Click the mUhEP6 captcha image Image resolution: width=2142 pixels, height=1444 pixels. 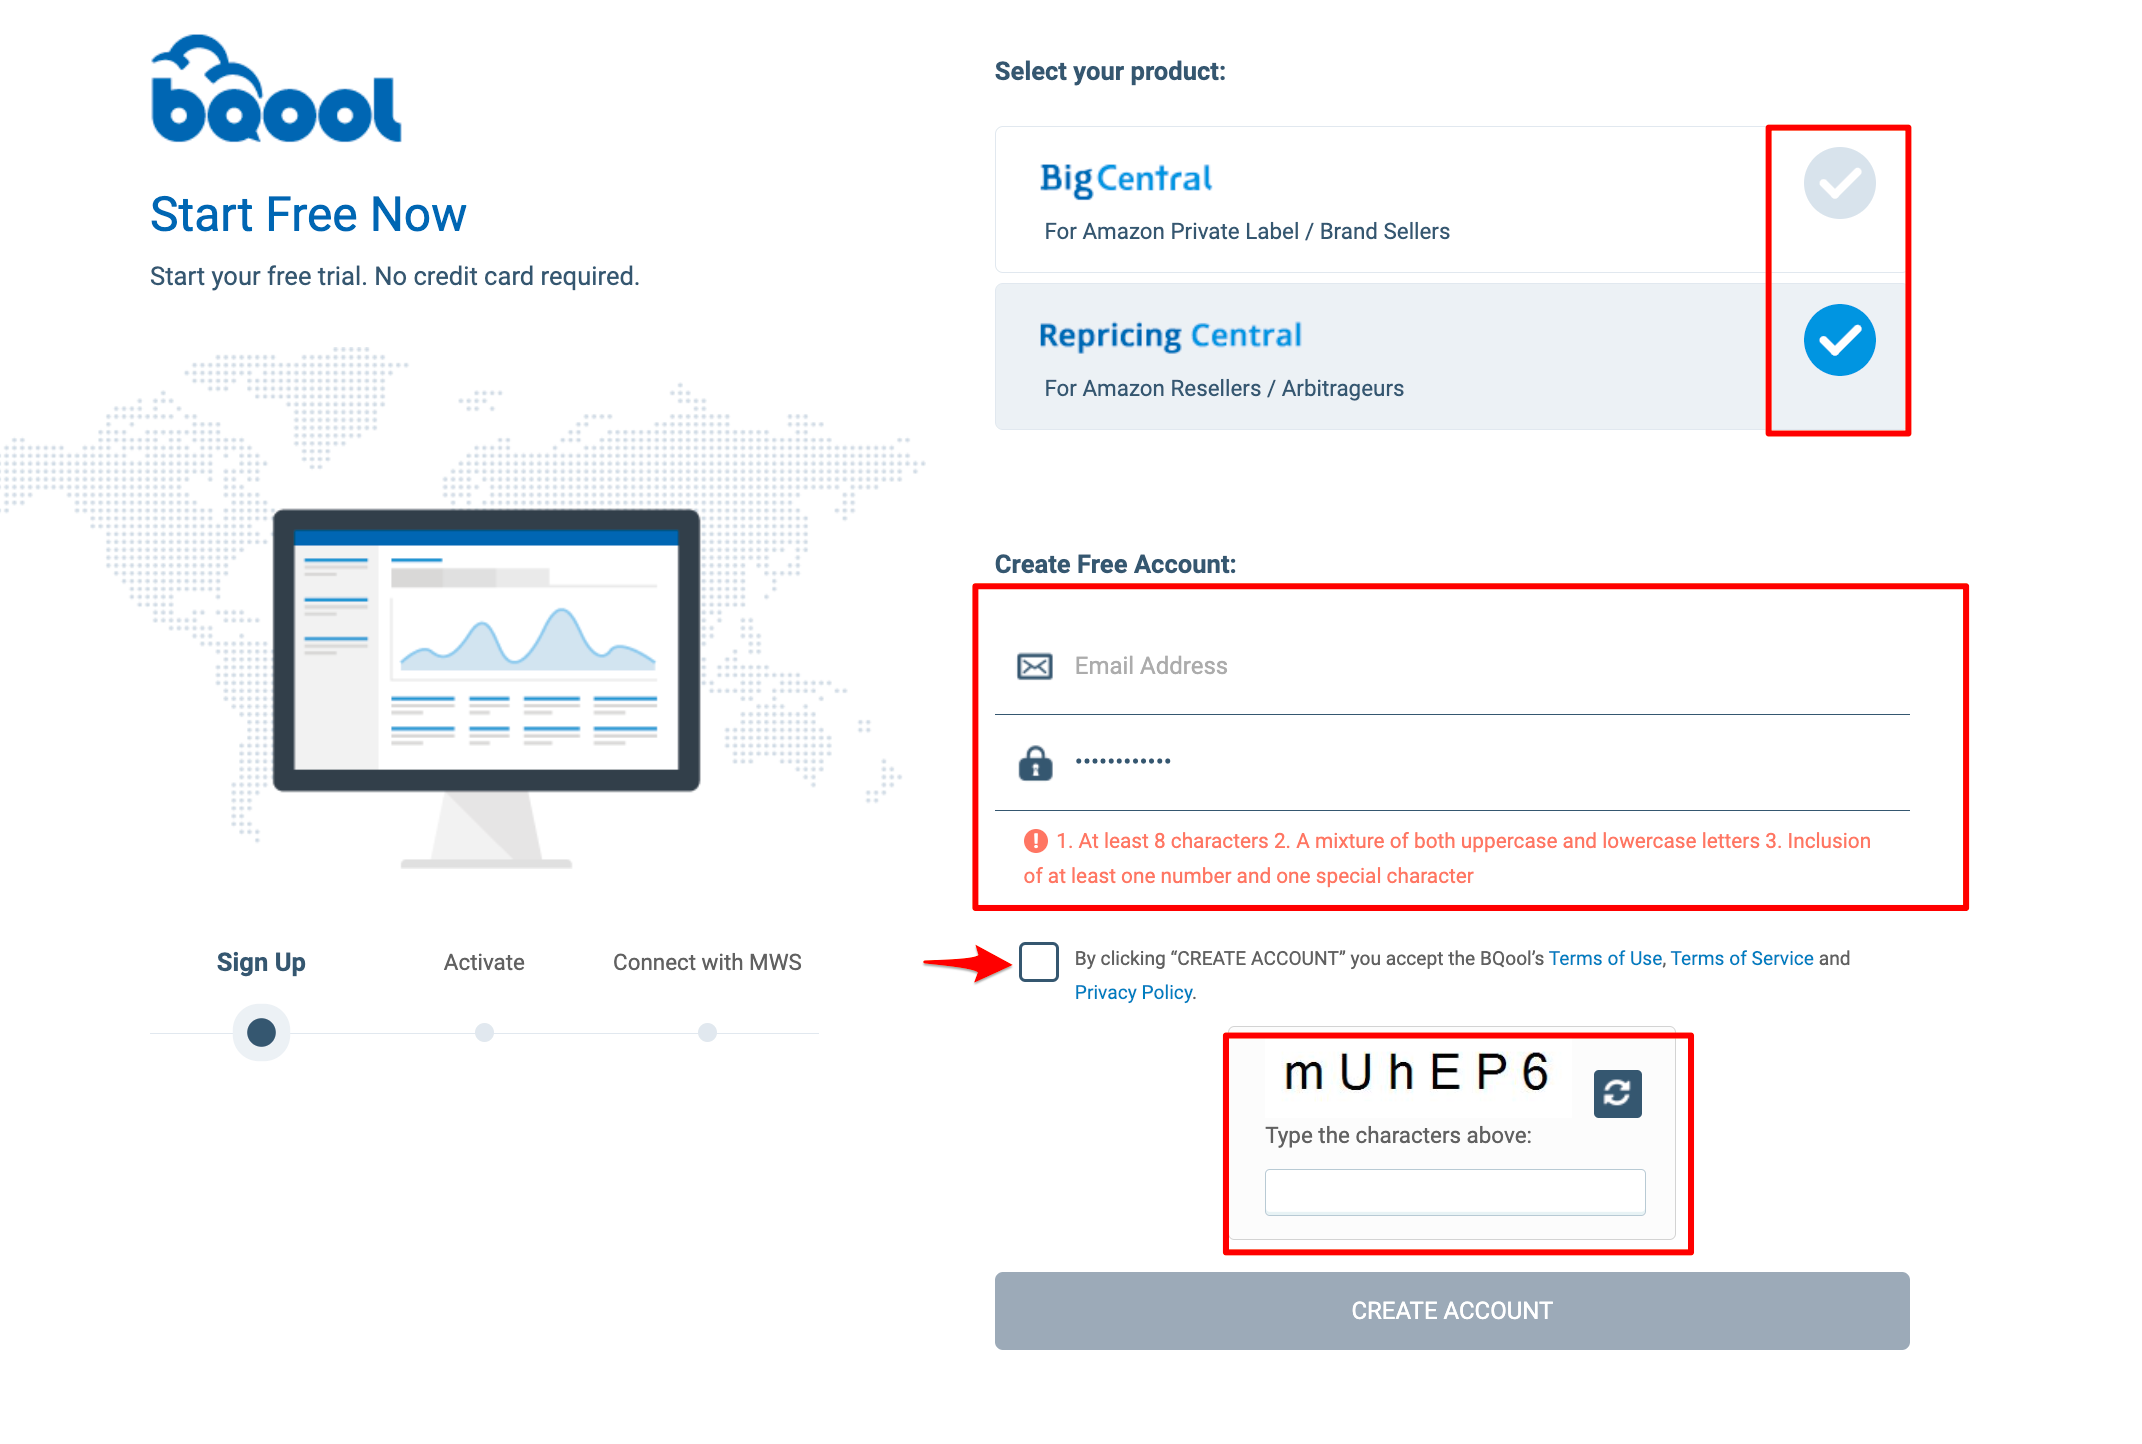[1417, 1074]
